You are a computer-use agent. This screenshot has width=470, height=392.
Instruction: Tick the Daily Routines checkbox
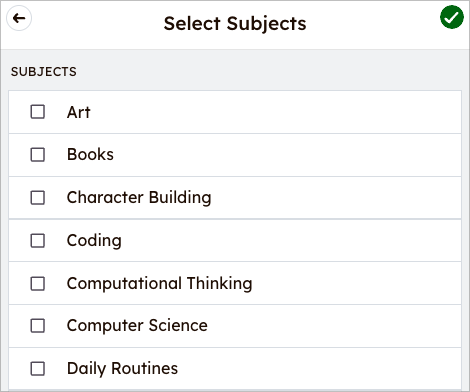coord(38,369)
